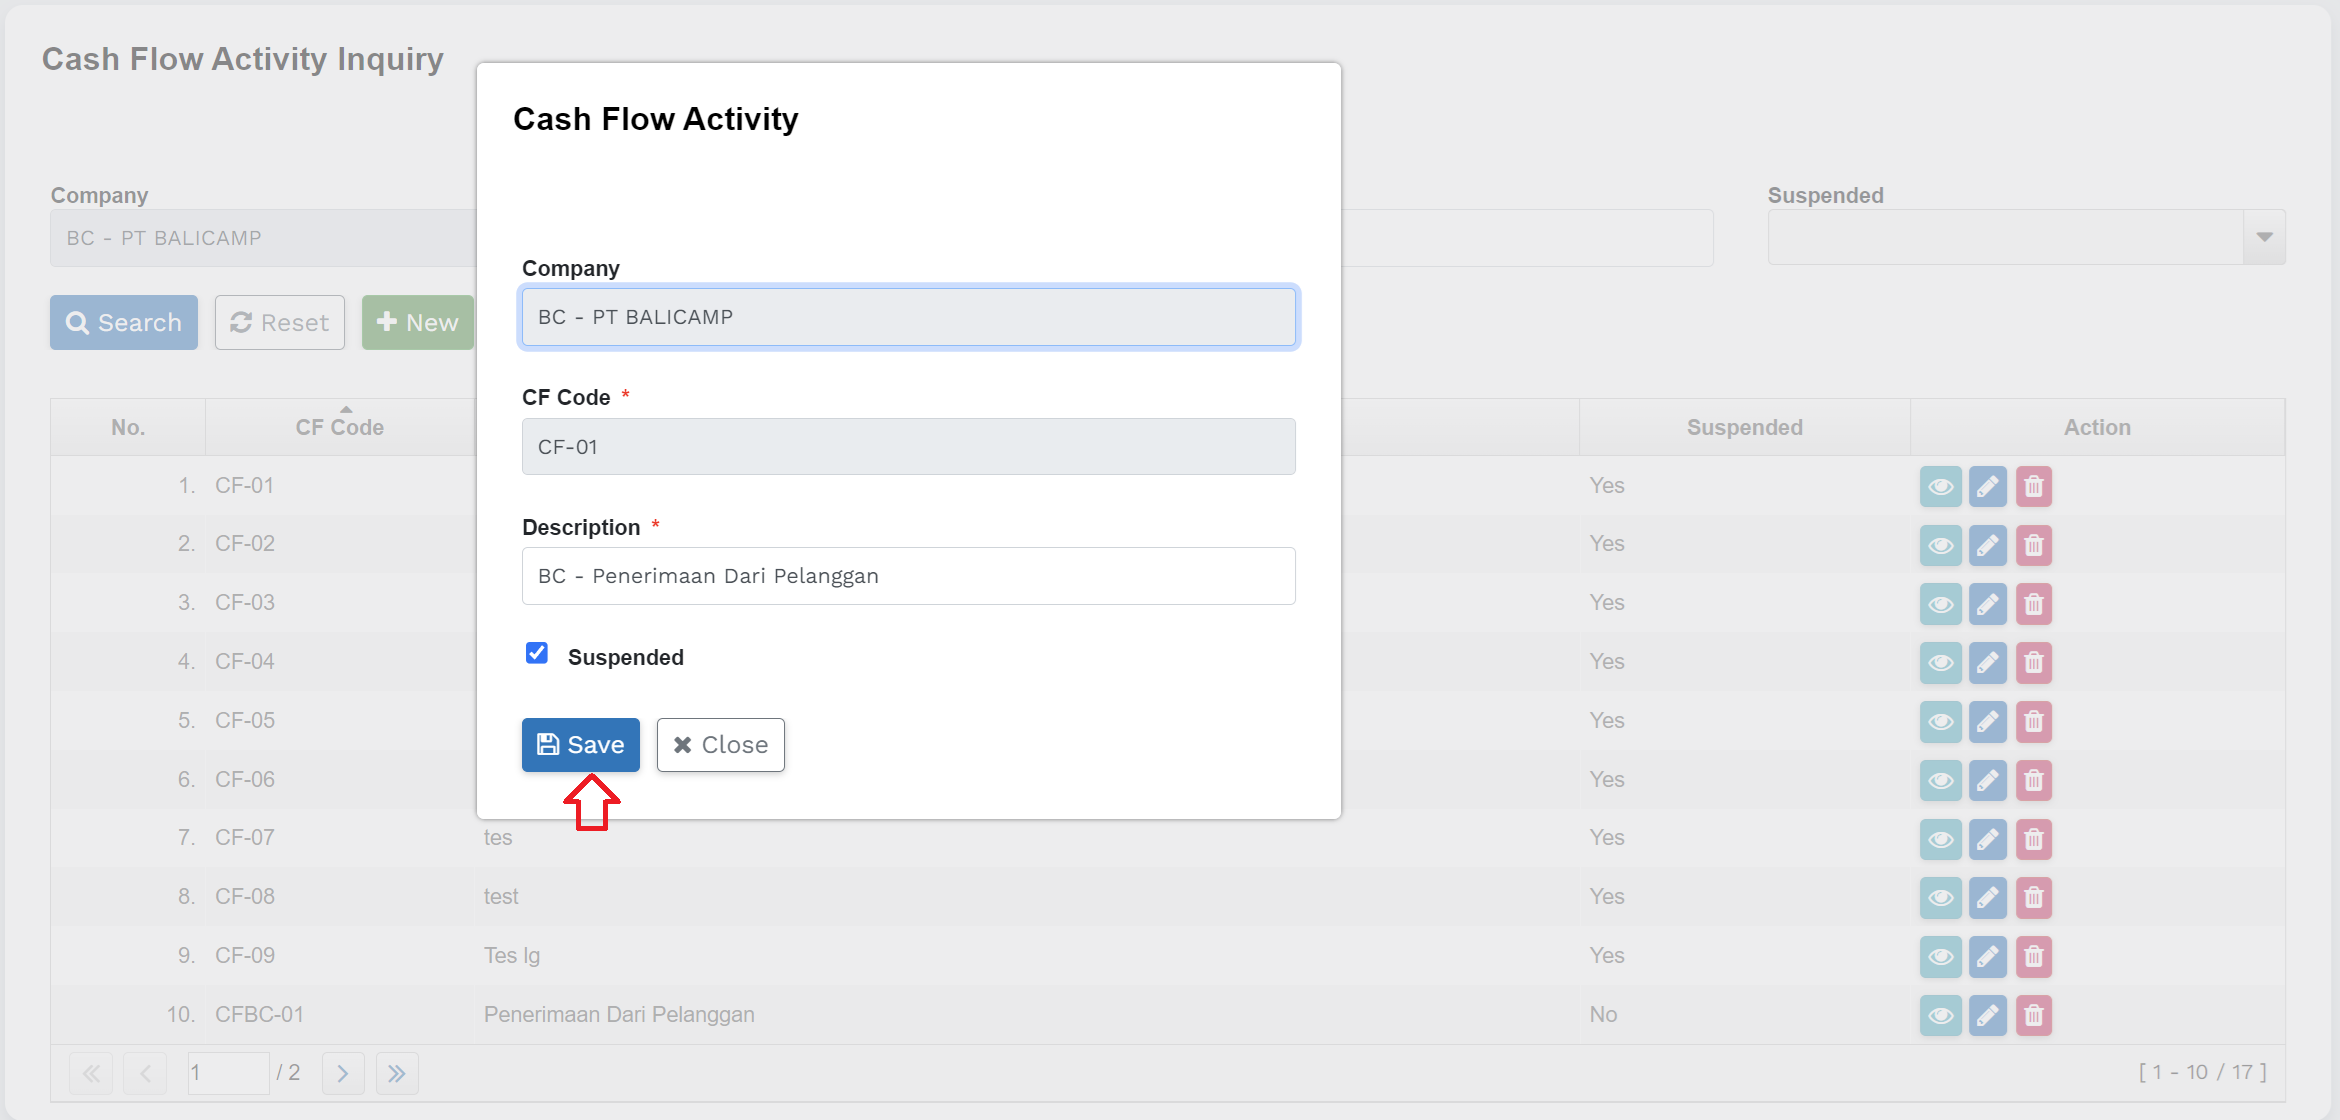The width and height of the screenshot is (2340, 1120).
Task: Click the view eye icon for CF-02
Action: [x=1940, y=546]
